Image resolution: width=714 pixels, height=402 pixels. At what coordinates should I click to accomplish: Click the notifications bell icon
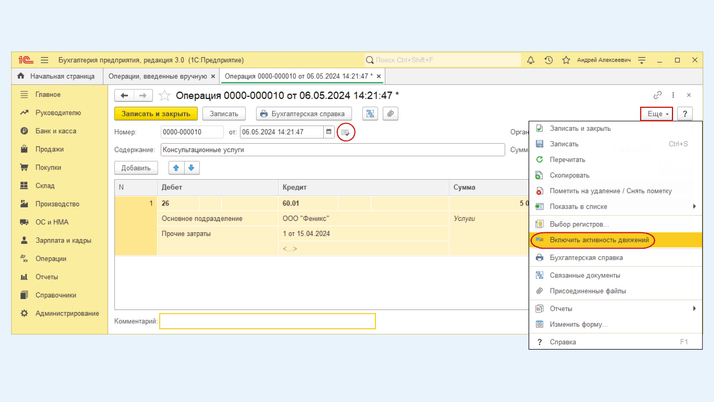pyautogui.click(x=530, y=60)
